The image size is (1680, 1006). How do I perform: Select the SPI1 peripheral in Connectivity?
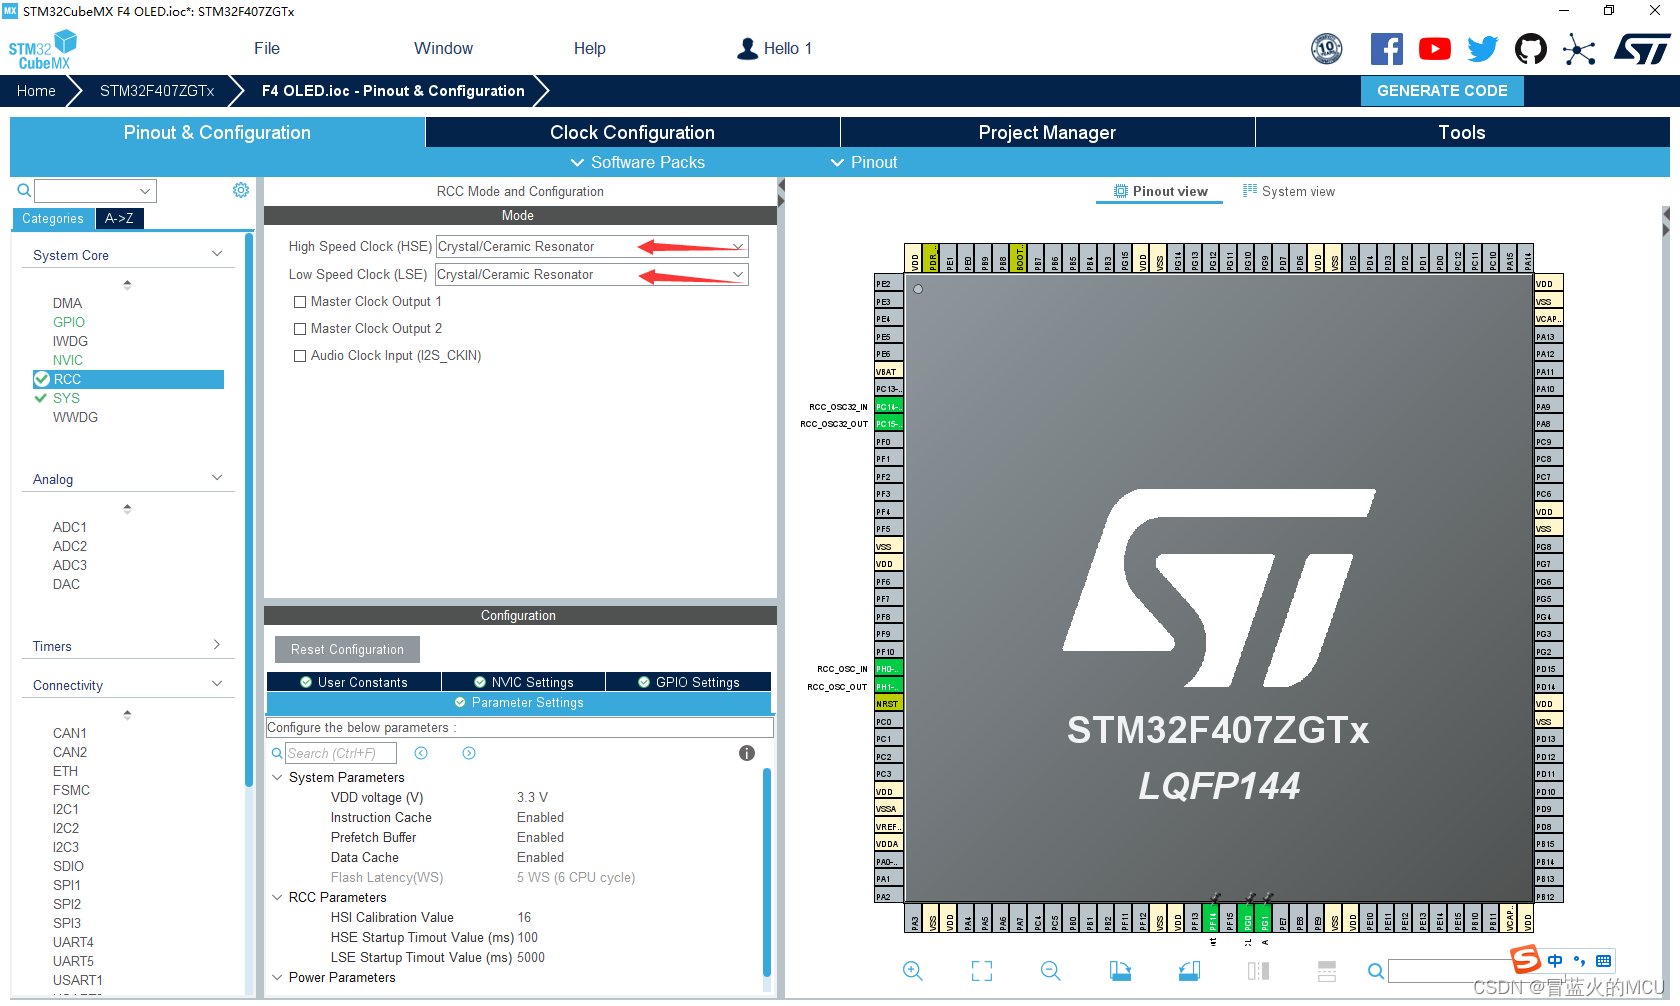click(x=67, y=884)
